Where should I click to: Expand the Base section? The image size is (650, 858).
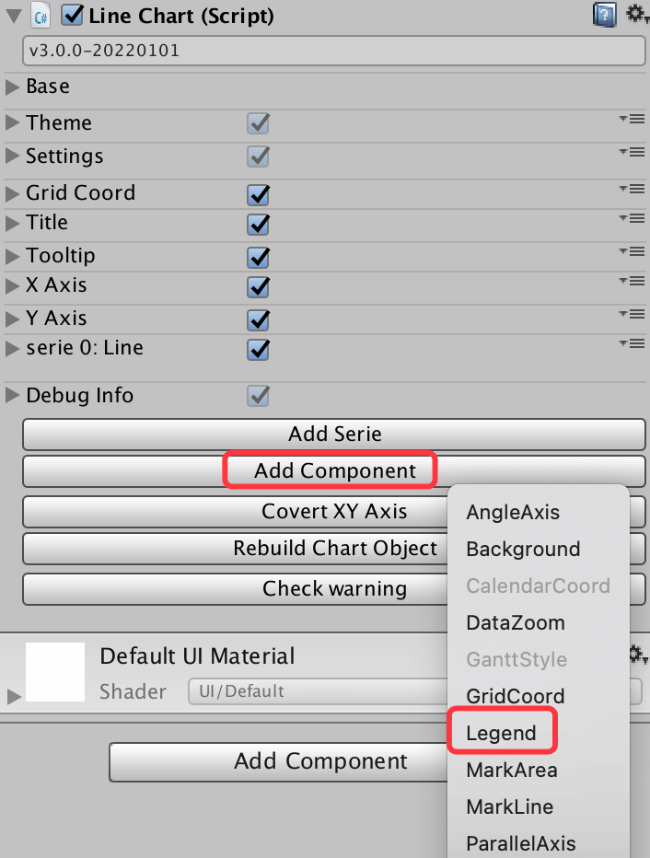click(13, 87)
